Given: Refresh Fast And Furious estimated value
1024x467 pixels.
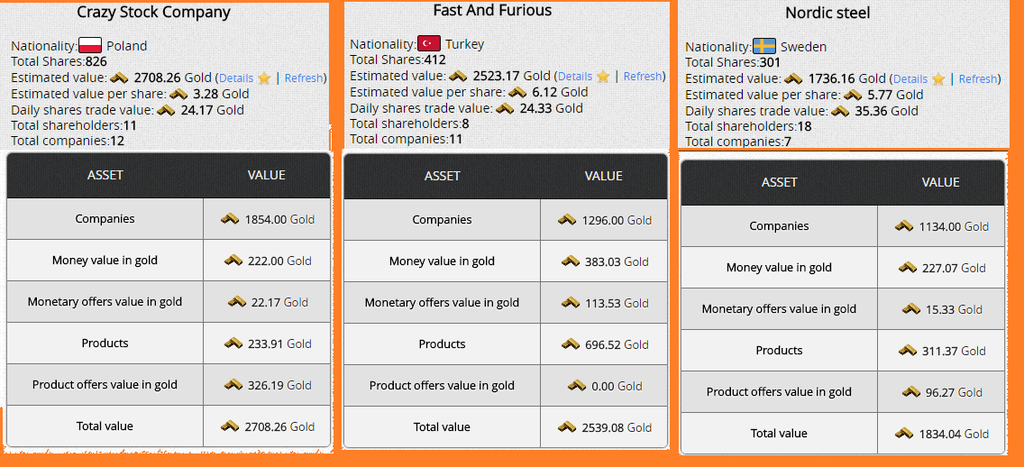Looking at the screenshot, I should (643, 76).
